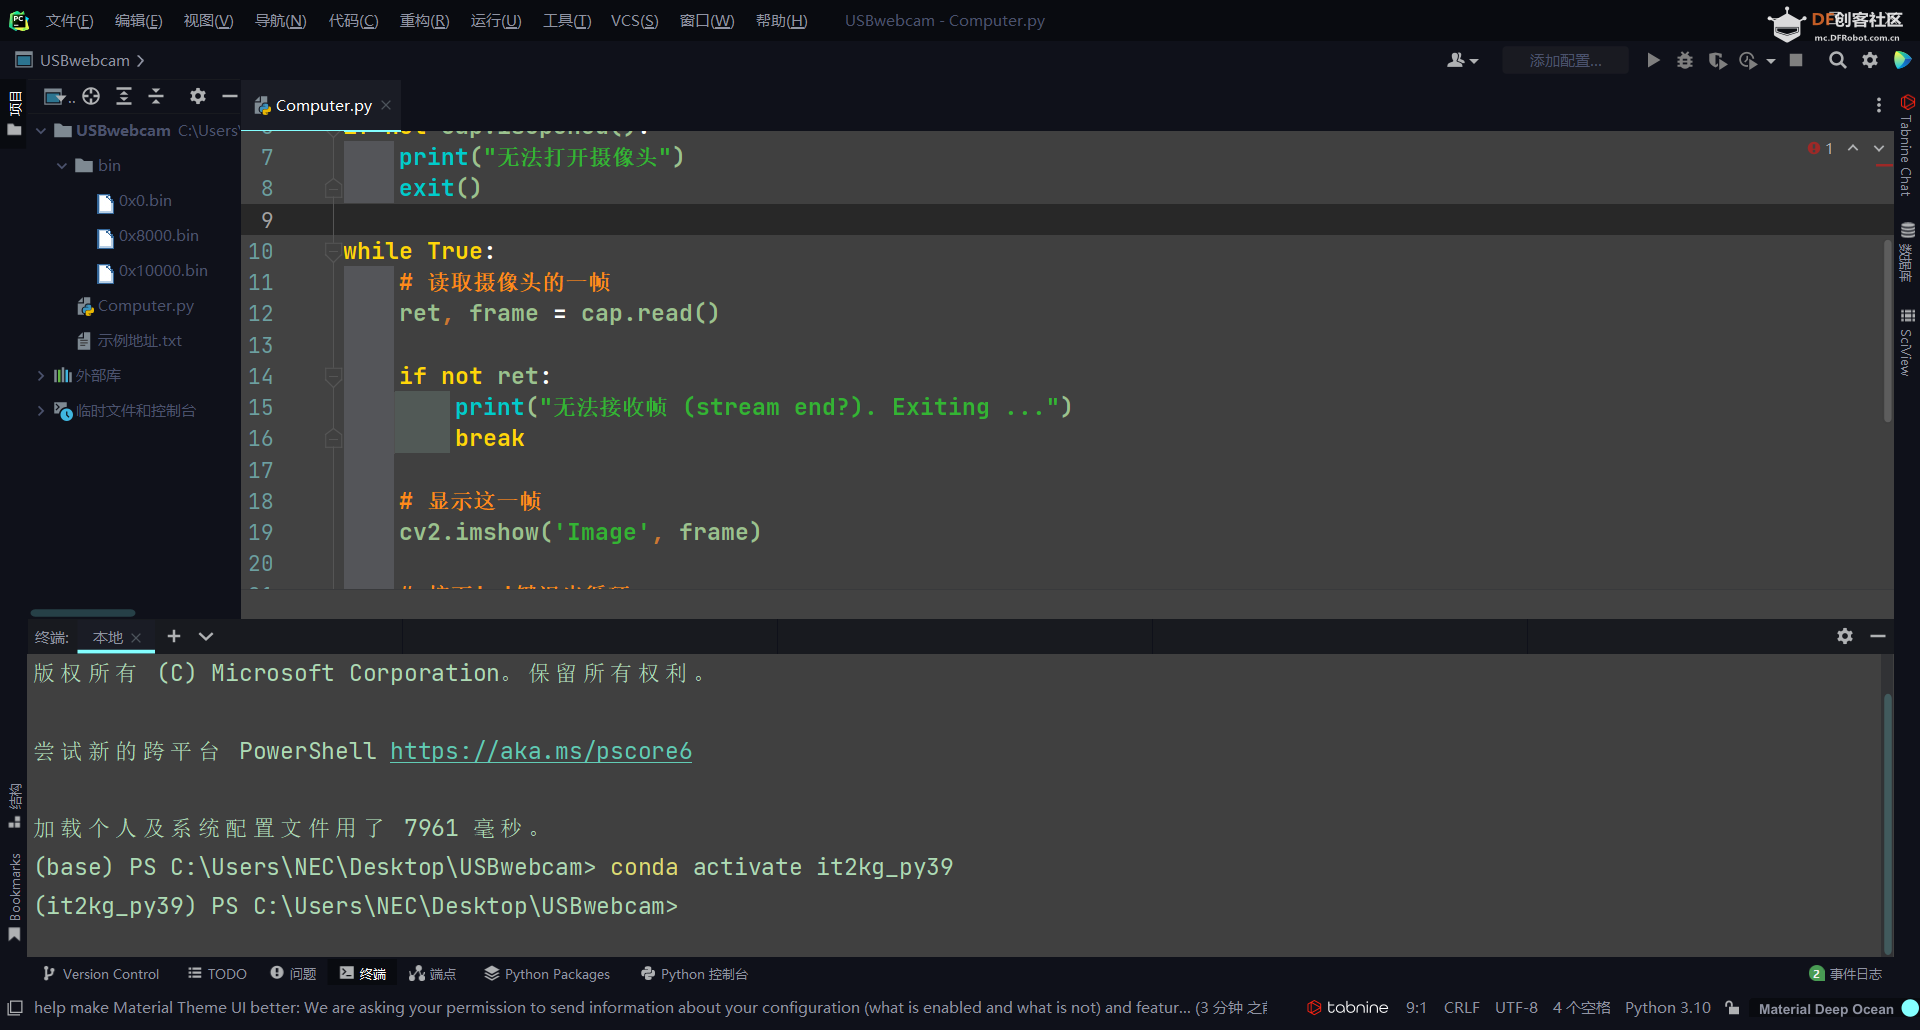
Task: Collapse all project tree items icon
Action: coord(156,96)
